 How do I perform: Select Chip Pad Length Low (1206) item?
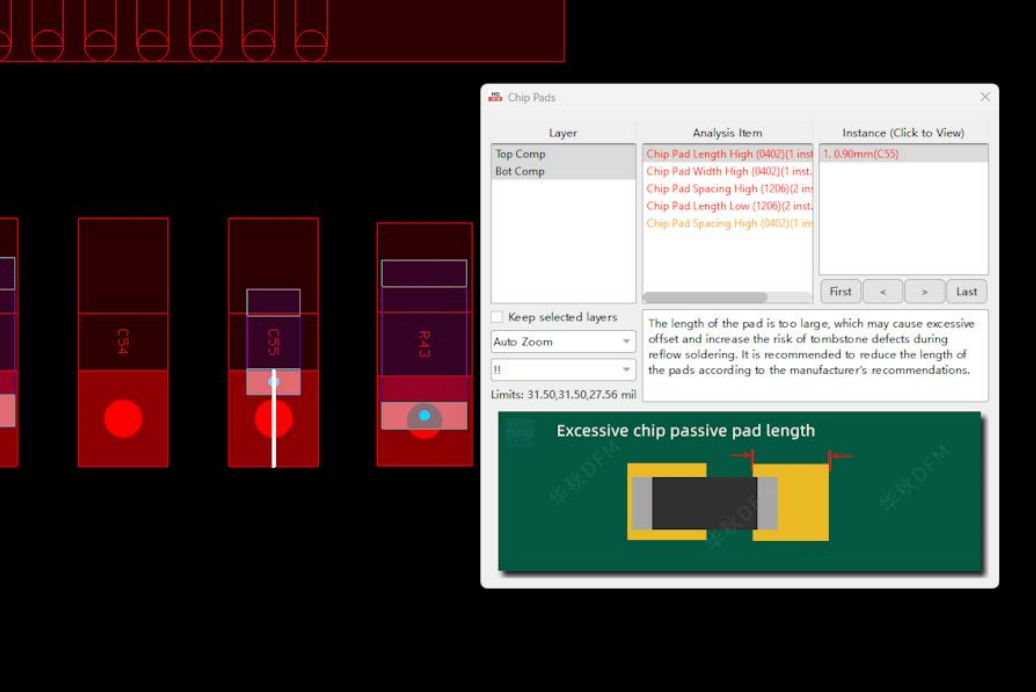point(727,206)
